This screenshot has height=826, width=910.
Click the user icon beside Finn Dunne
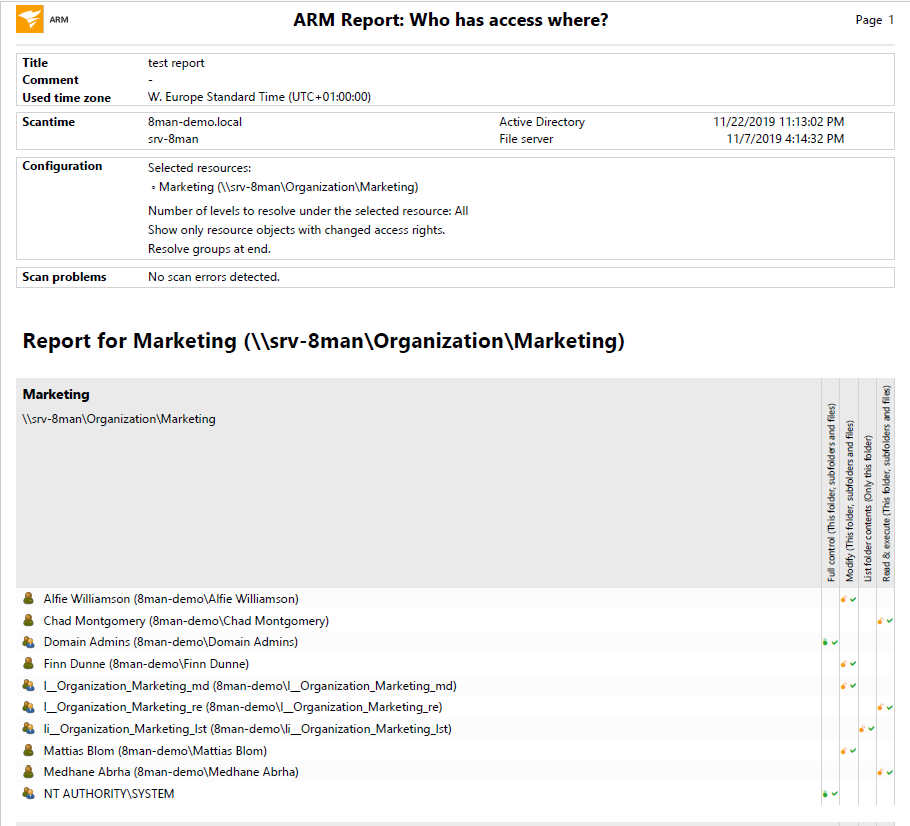coord(28,663)
